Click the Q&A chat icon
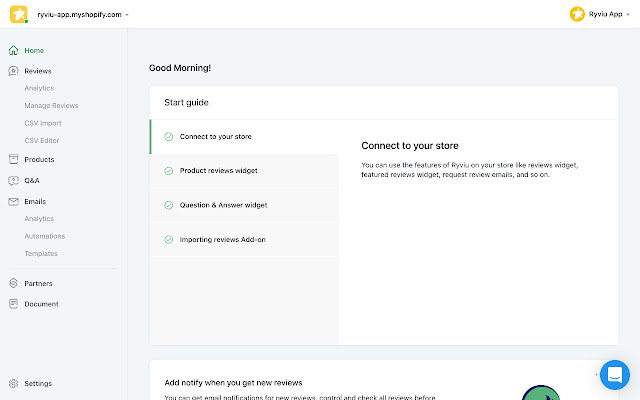 coord(13,181)
